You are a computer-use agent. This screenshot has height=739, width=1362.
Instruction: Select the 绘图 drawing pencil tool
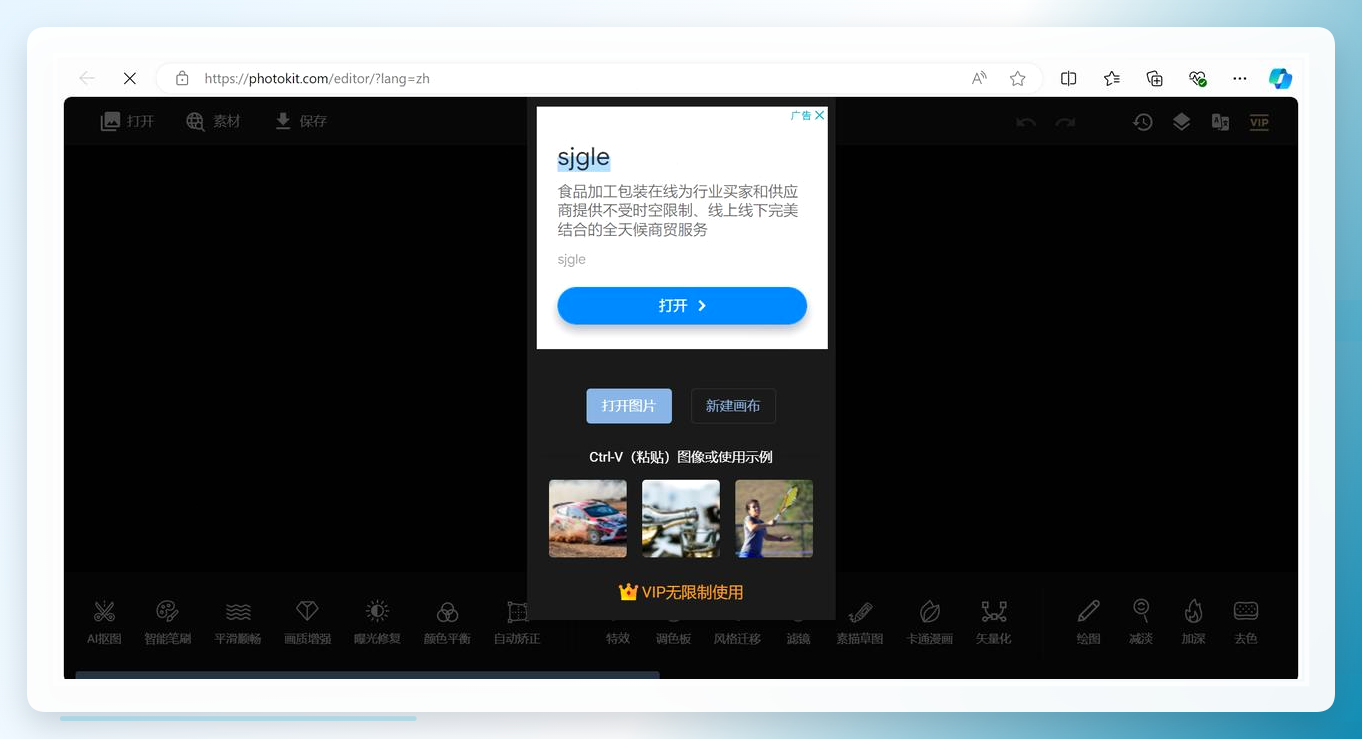1089,622
